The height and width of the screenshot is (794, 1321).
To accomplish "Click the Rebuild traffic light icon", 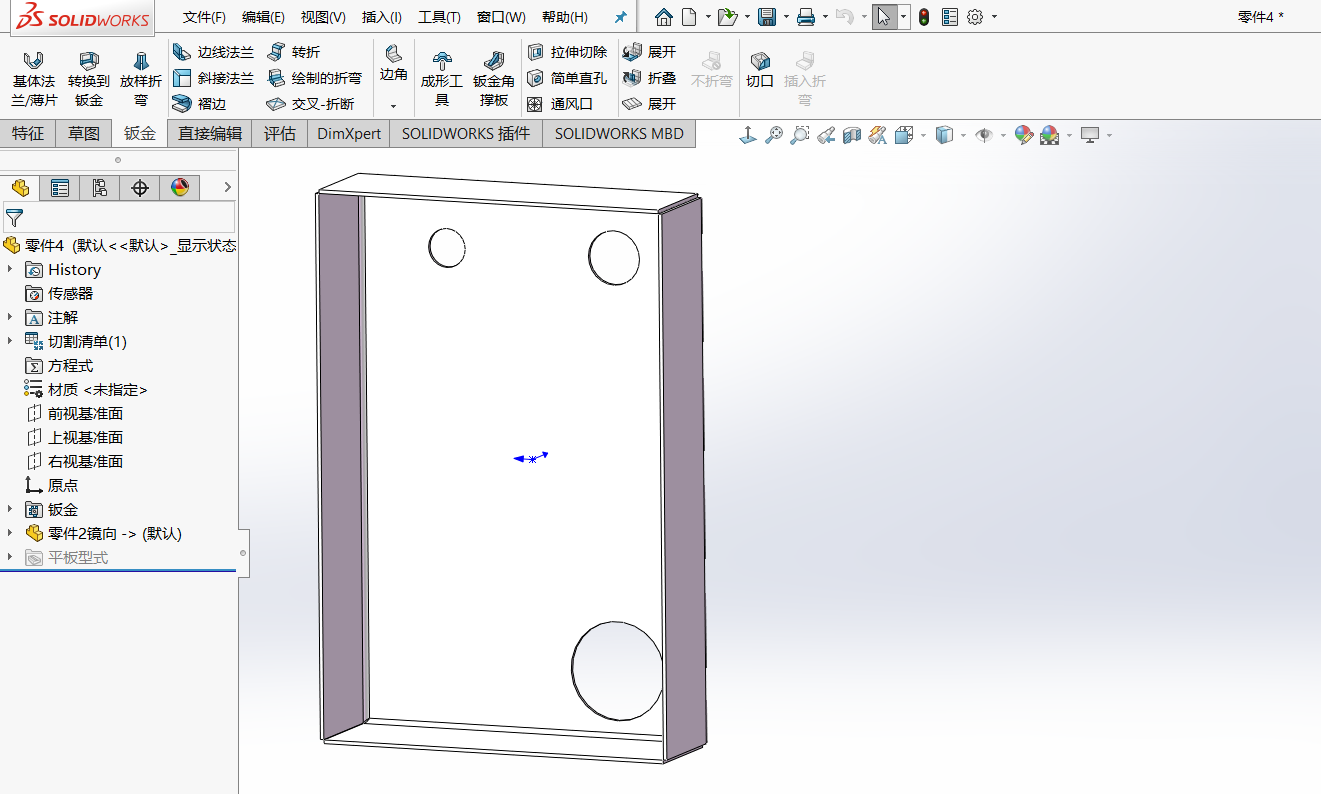I will [x=924, y=17].
